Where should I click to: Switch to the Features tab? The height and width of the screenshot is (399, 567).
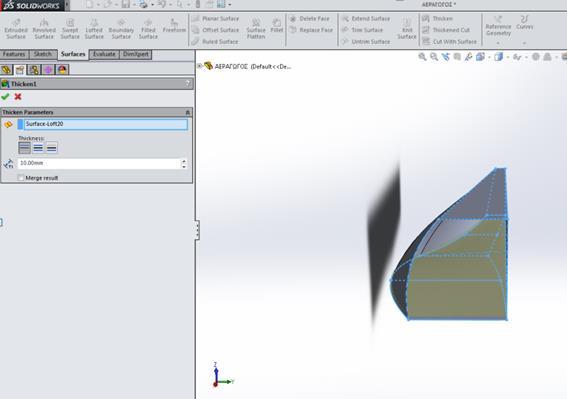(x=14, y=54)
